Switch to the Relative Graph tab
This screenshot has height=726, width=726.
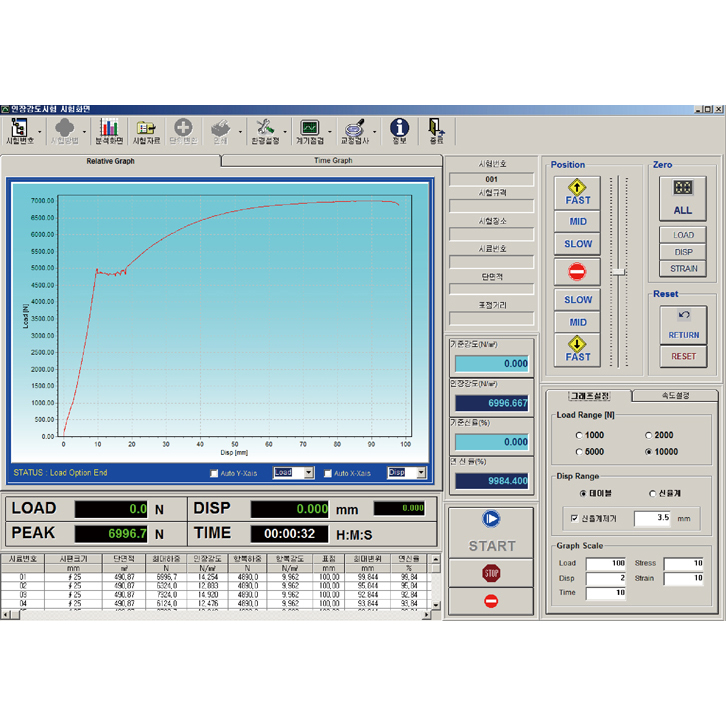click(x=110, y=161)
